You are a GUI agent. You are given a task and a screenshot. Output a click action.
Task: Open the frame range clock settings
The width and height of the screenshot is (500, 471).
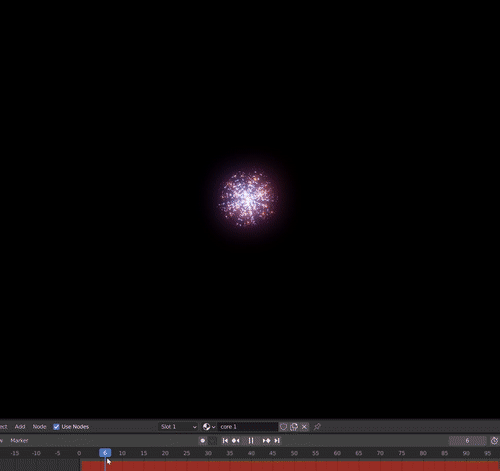tap(494, 441)
